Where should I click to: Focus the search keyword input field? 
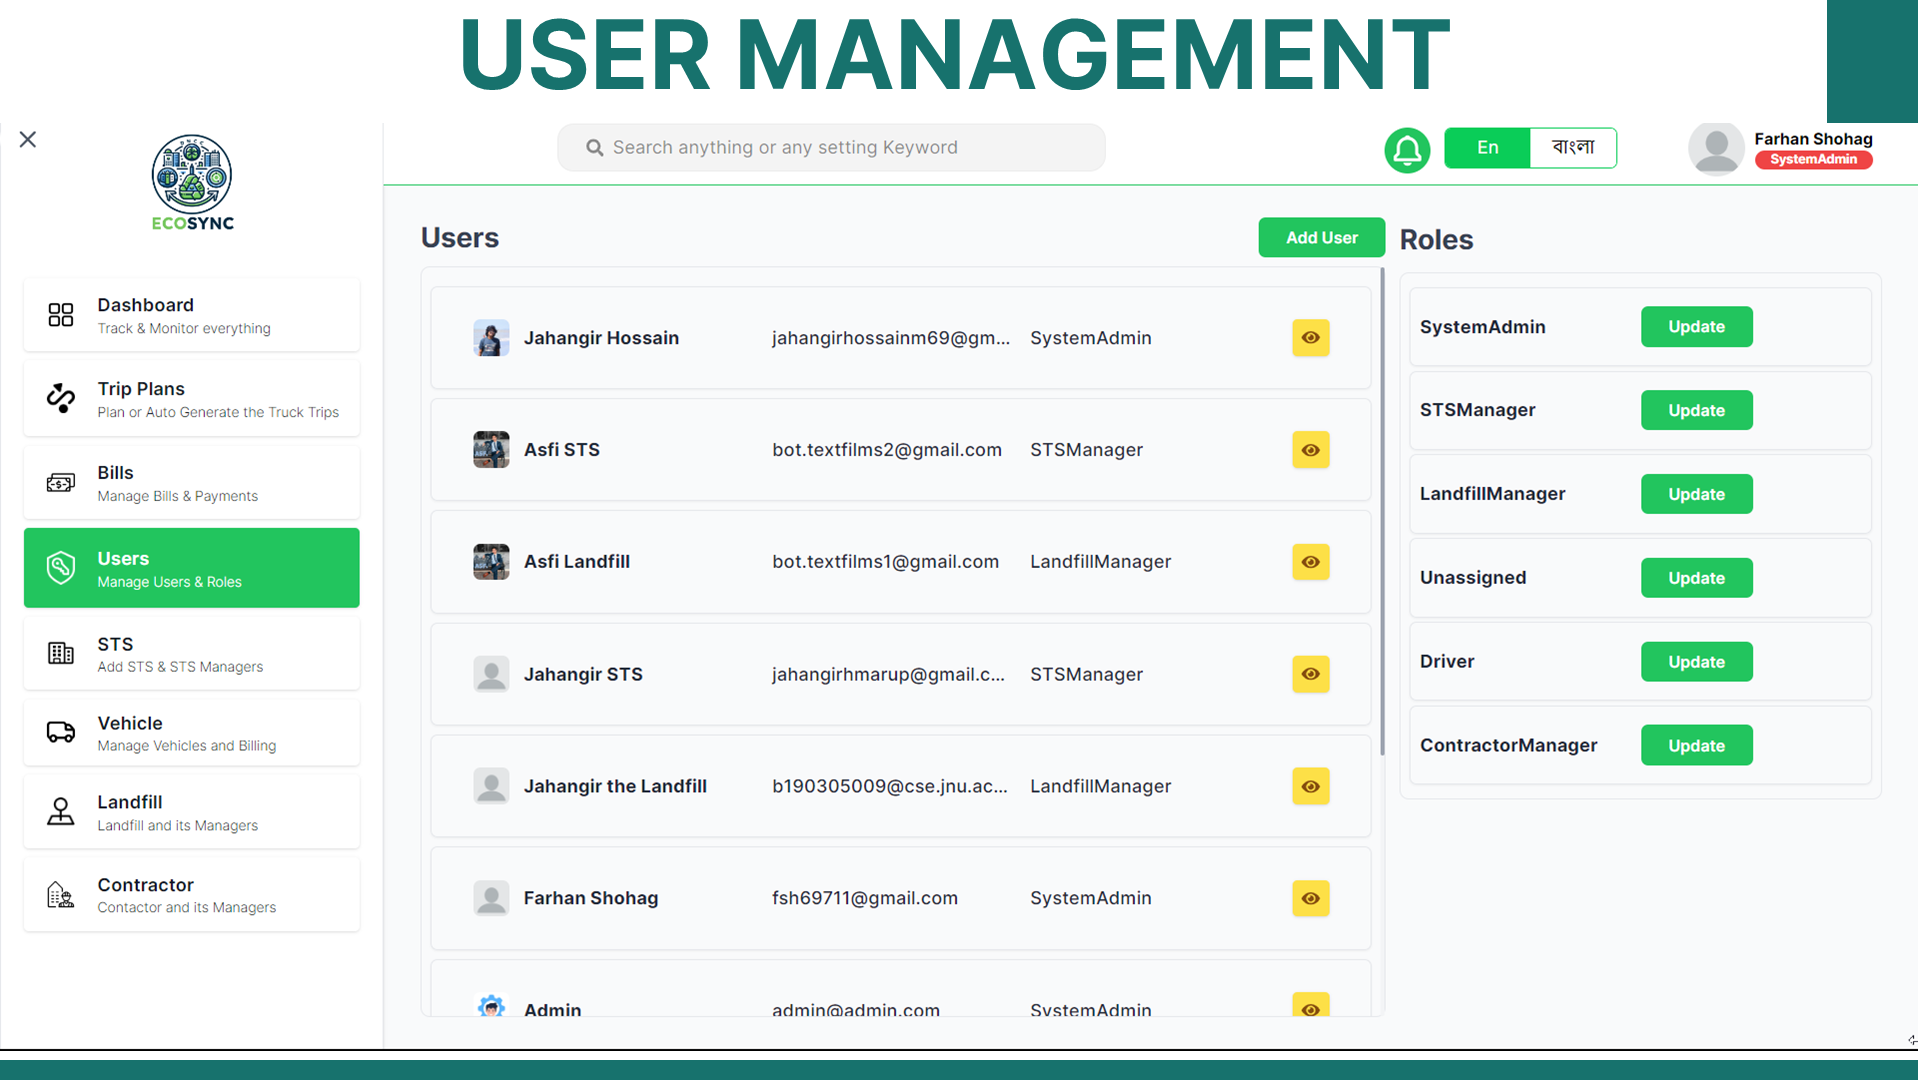[832, 148]
